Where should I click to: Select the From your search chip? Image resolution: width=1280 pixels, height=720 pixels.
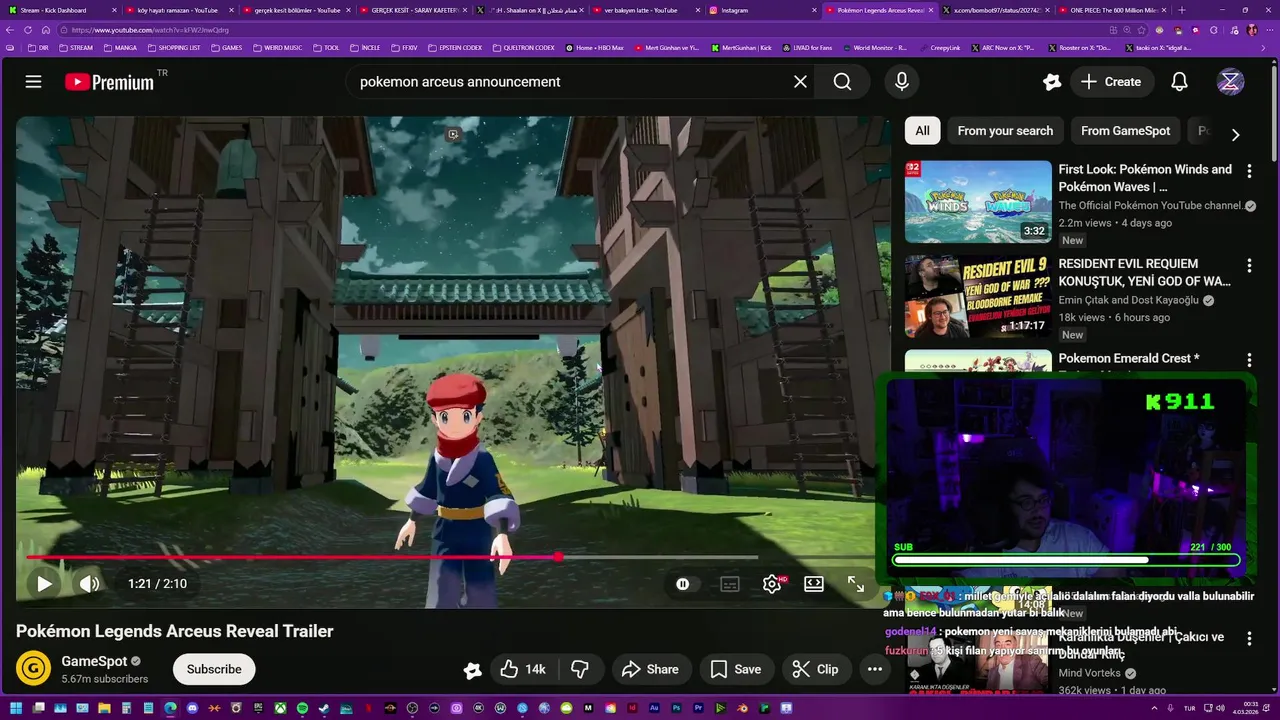[x=1005, y=131]
